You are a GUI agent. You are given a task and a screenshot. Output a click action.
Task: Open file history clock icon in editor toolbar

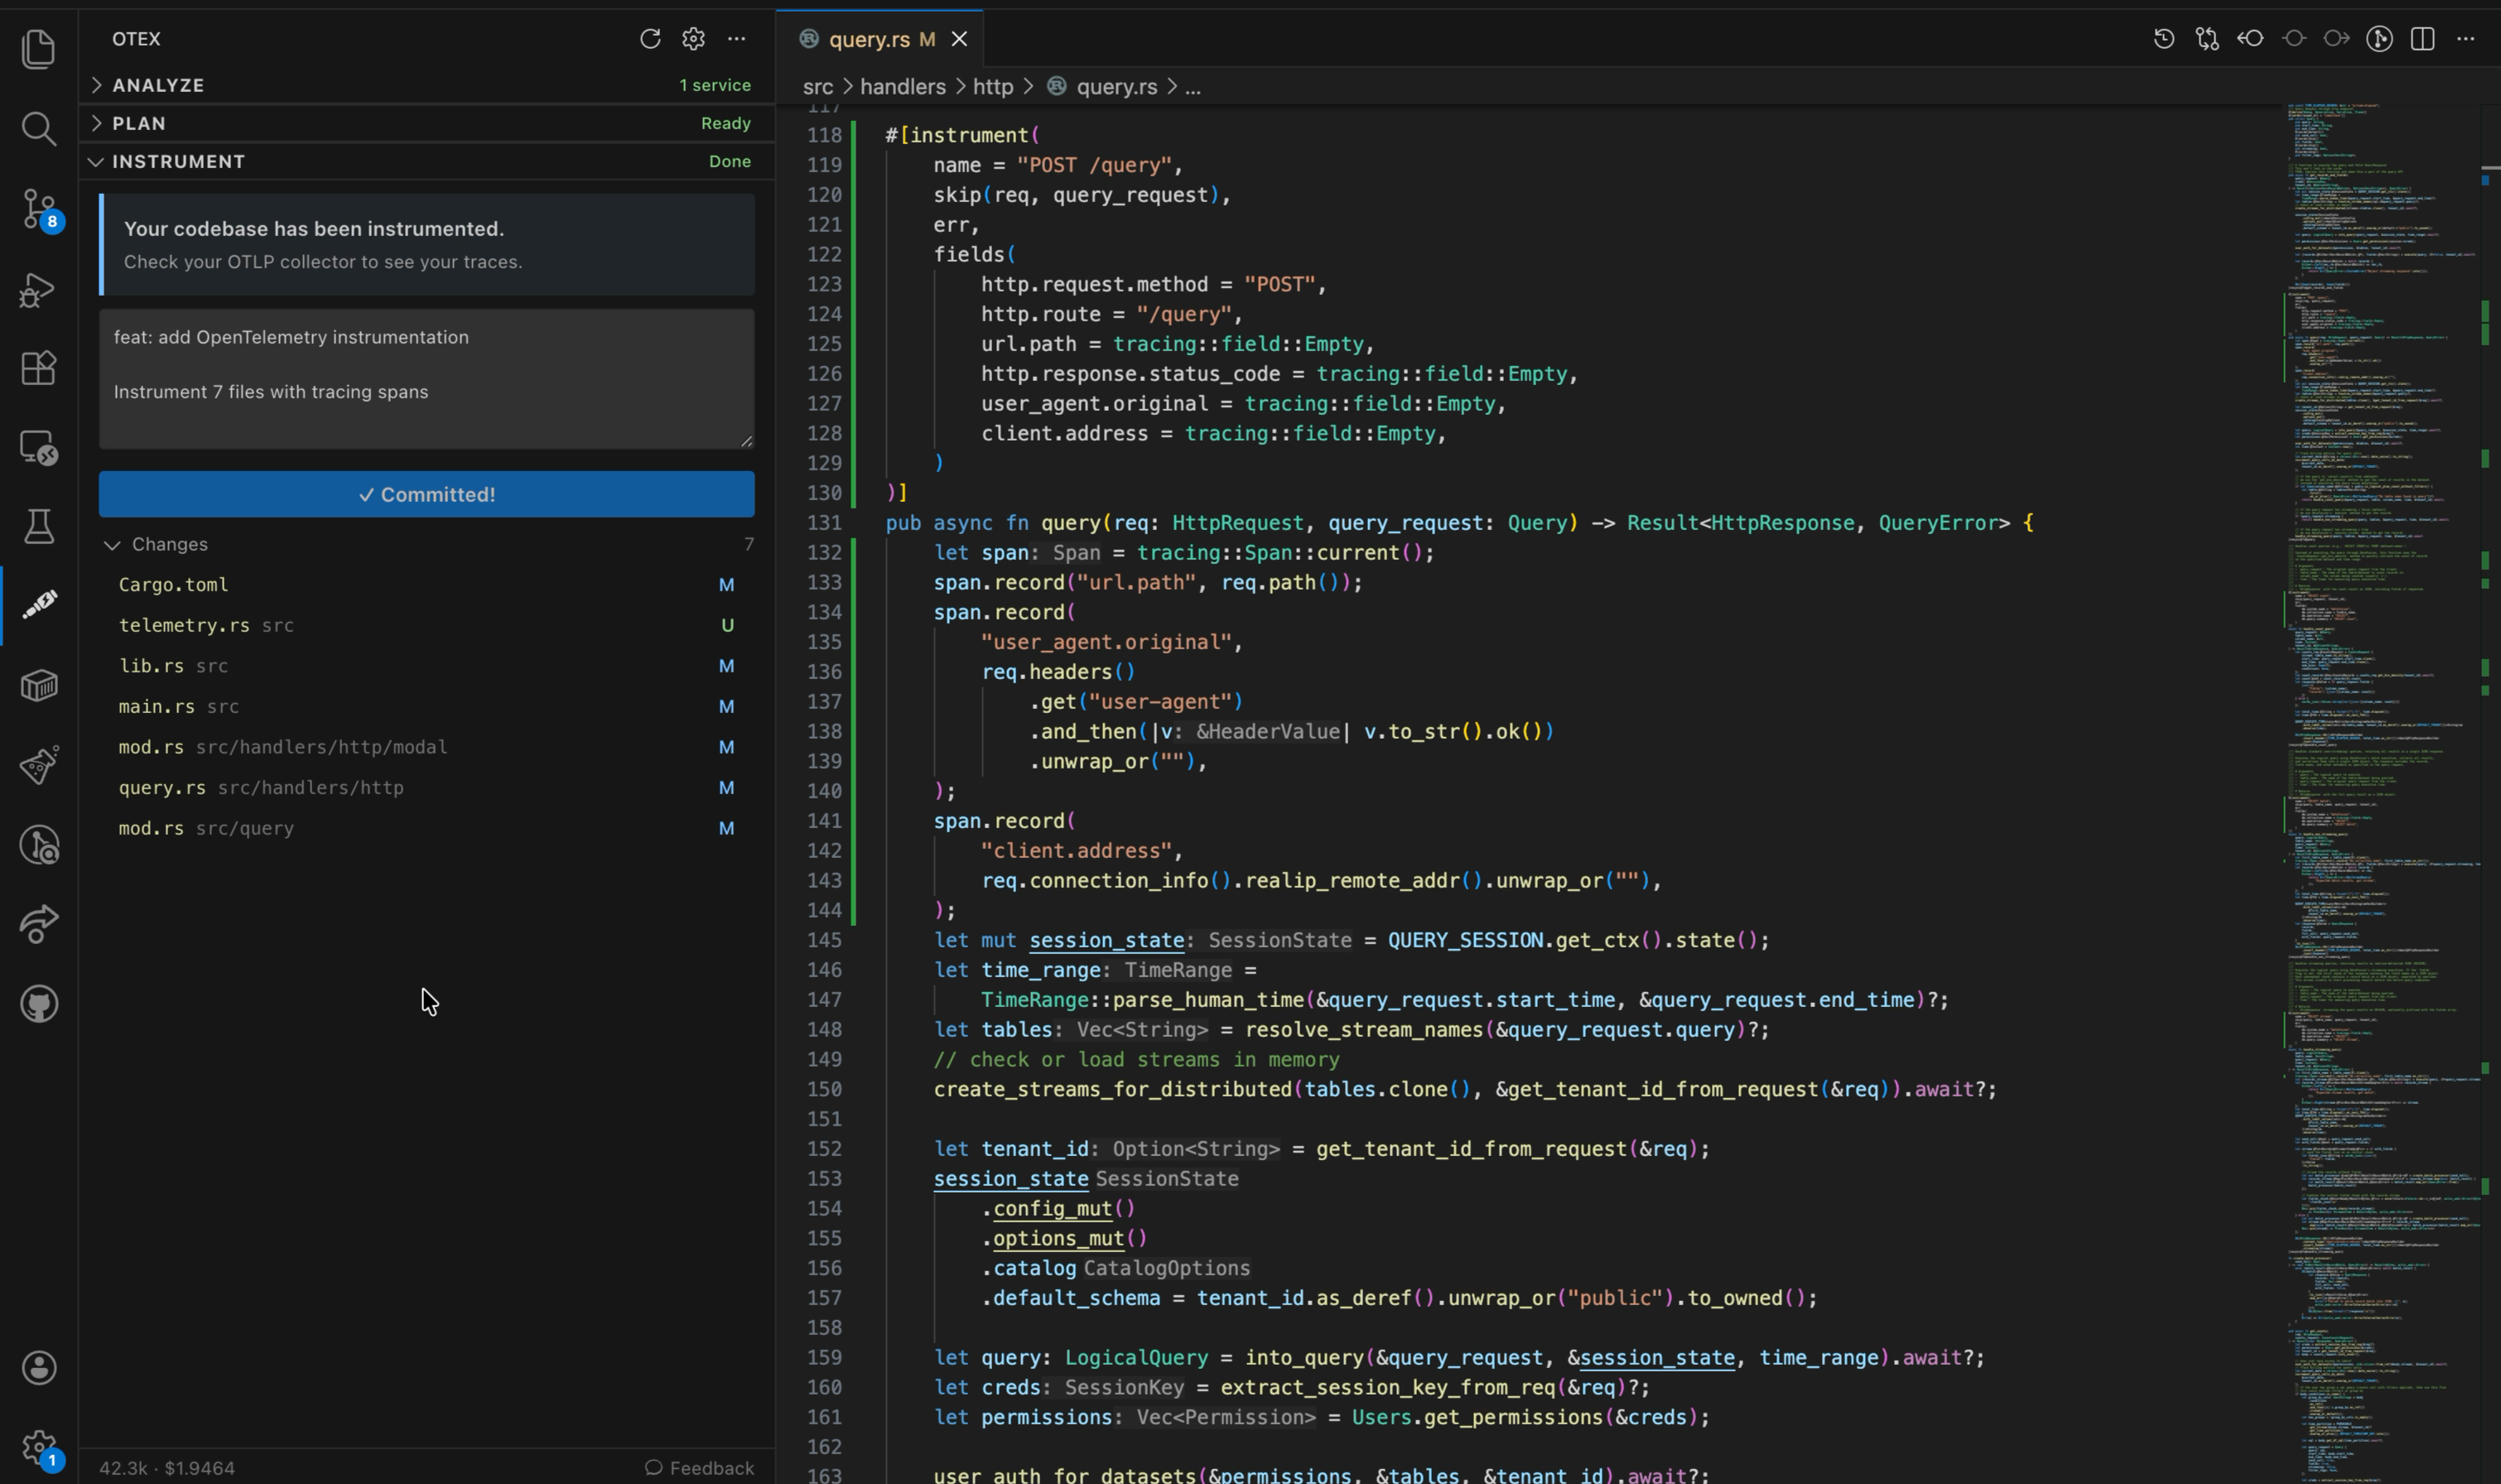click(x=2164, y=39)
